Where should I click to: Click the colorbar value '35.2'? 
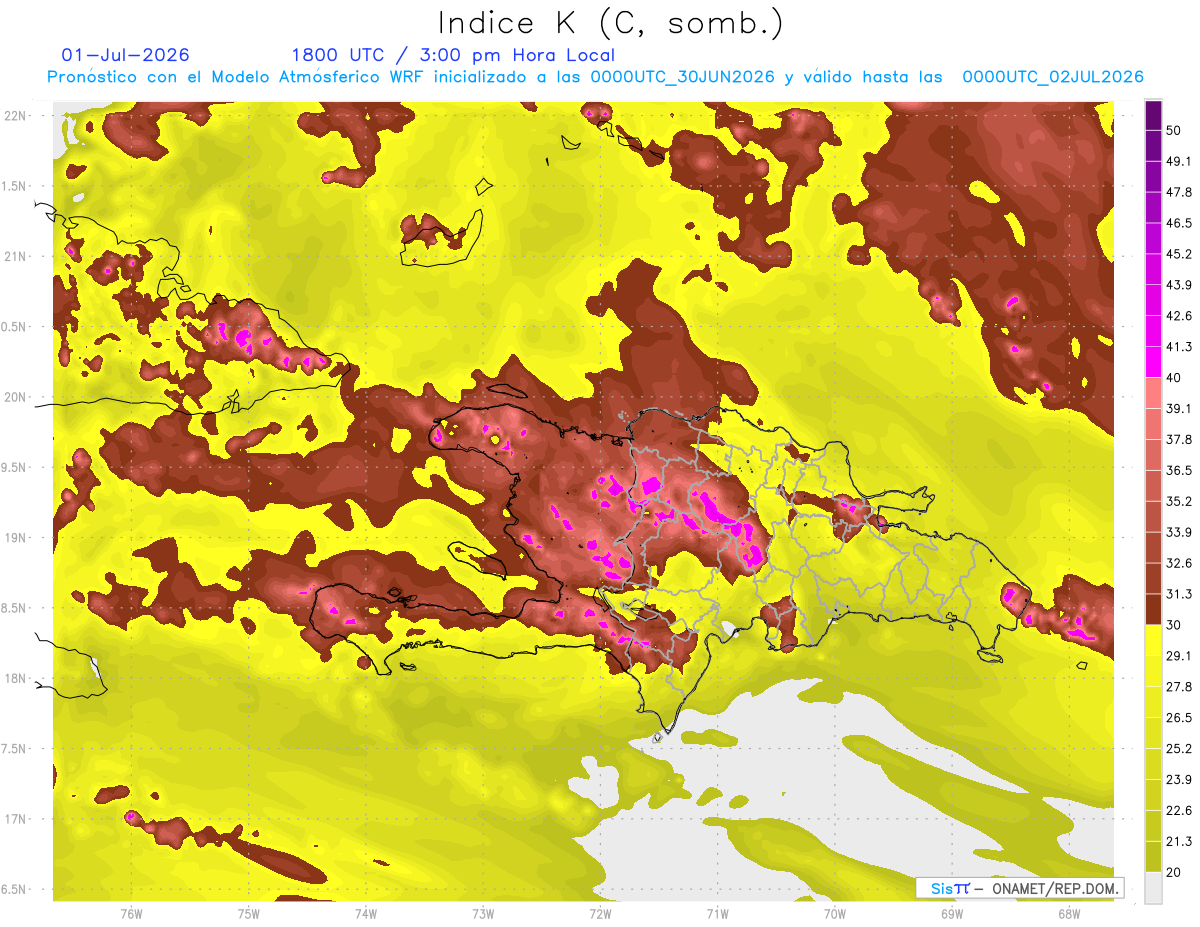pyautogui.click(x=1179, y=501)
